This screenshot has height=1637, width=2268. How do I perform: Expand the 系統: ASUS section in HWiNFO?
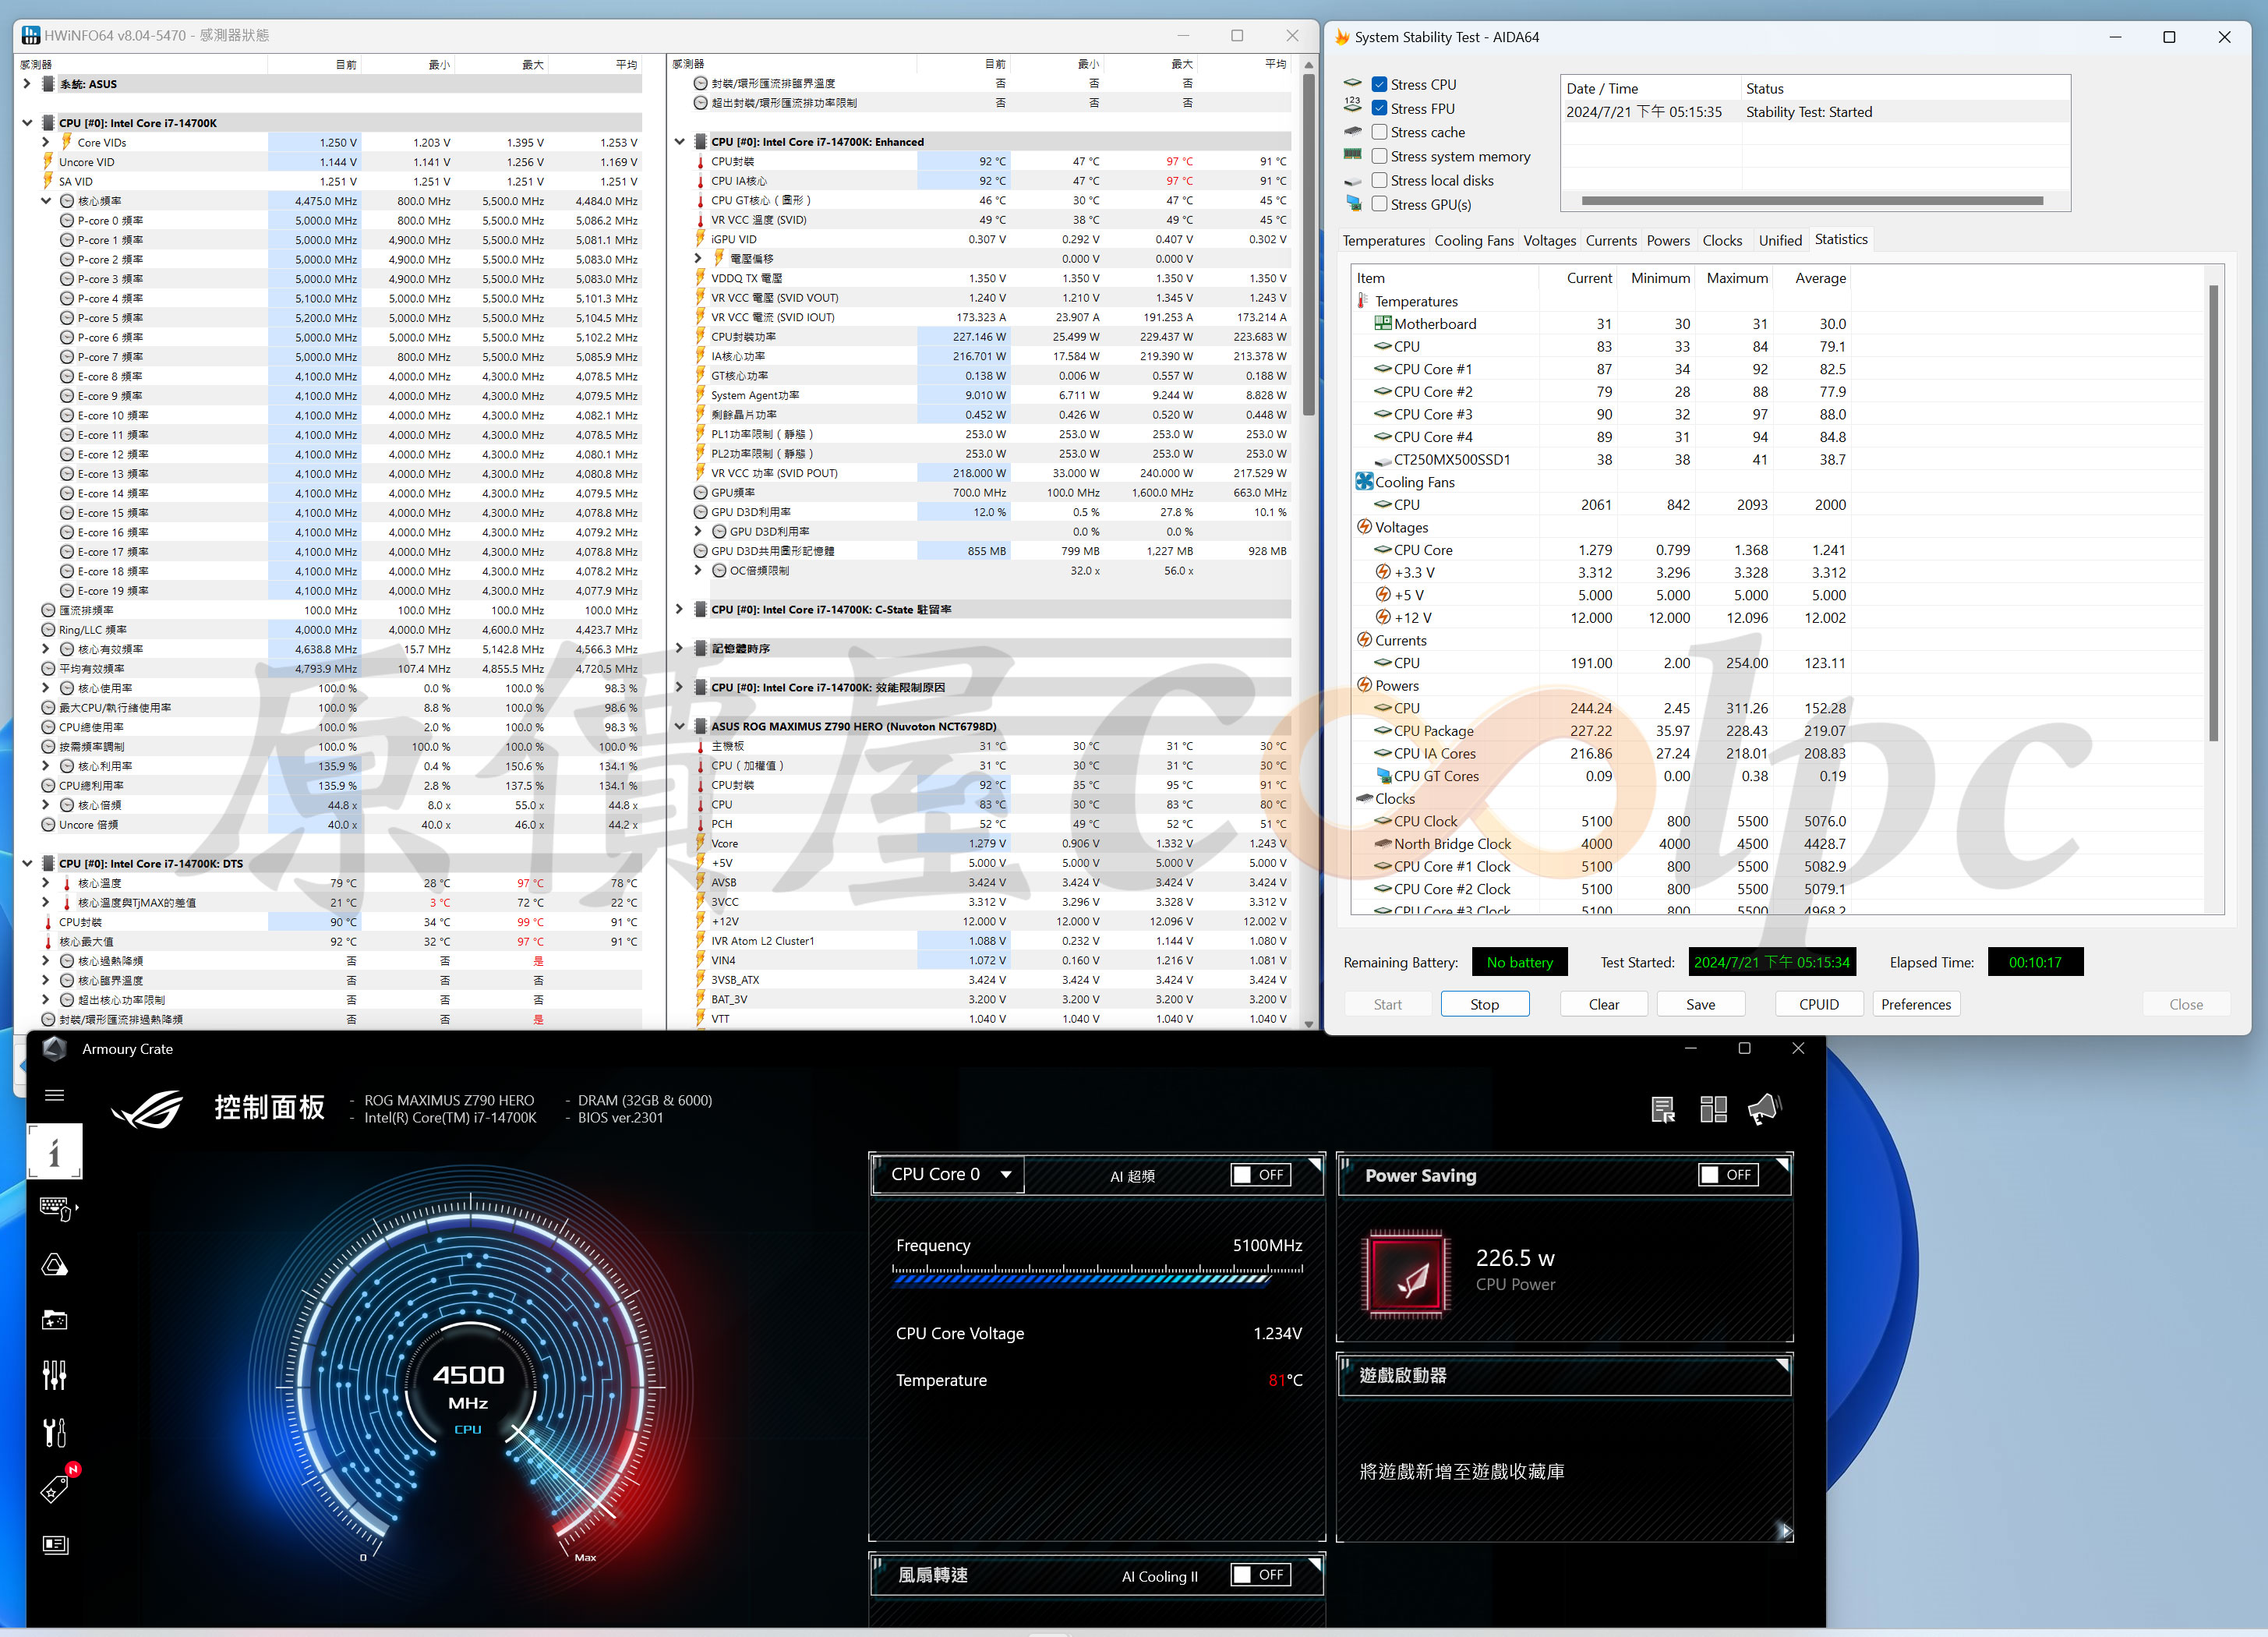pyautogui.click(x=27, y=84)
